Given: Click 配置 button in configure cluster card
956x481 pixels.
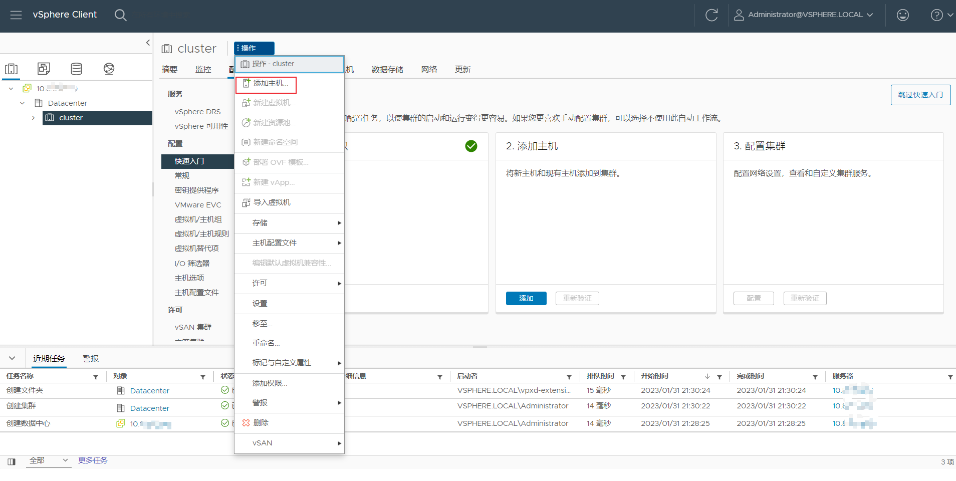Looking at the screenshot, I should pos(754,298).
